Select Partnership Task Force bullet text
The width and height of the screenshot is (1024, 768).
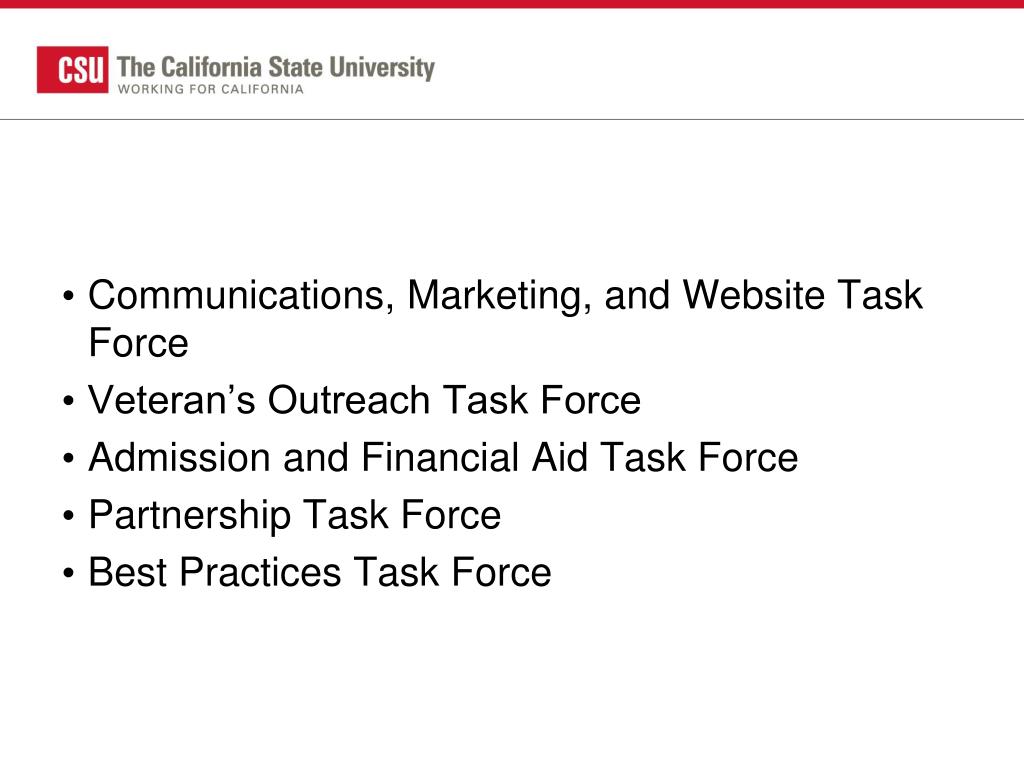[295, 515]
